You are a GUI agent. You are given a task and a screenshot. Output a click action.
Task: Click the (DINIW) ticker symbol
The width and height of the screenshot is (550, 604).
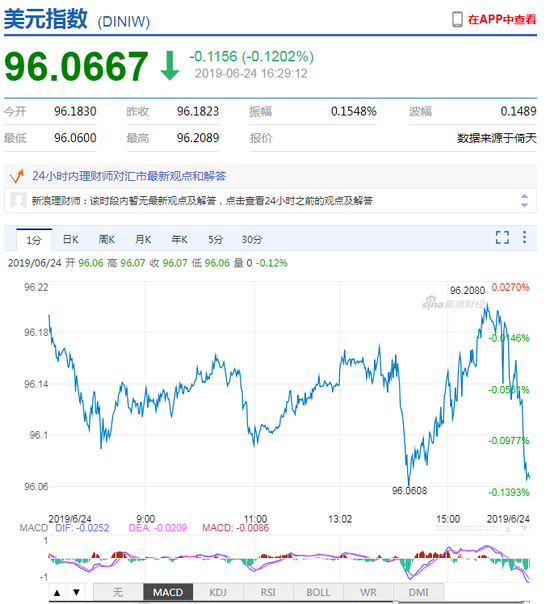pyautogui.click(x=124, y=22)
